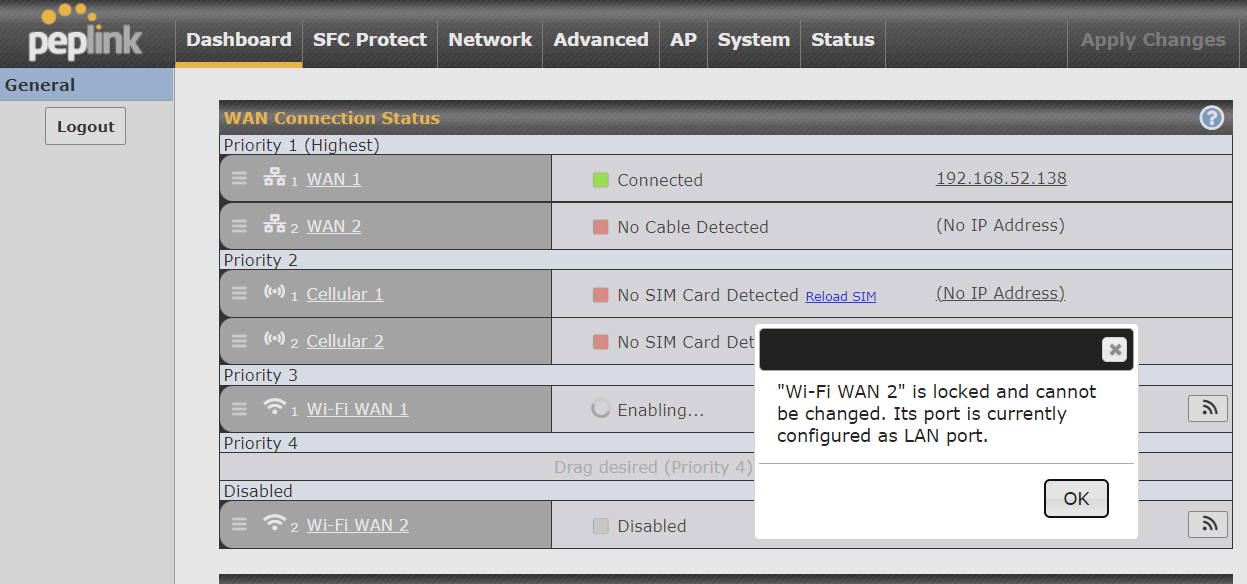Close the dialog with the X button

click(1114, 349)
